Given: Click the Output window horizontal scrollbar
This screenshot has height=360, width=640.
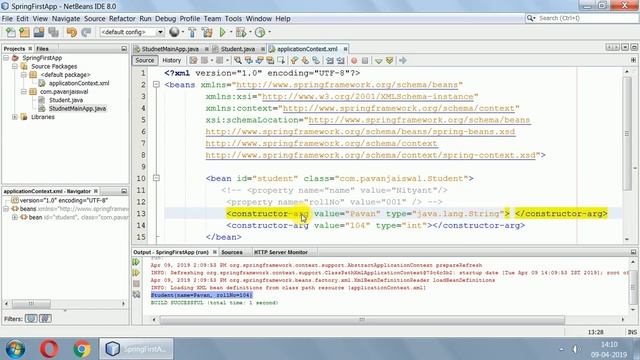Looking at the screenshot, I should pyautogui.click(x=362, y=320).
